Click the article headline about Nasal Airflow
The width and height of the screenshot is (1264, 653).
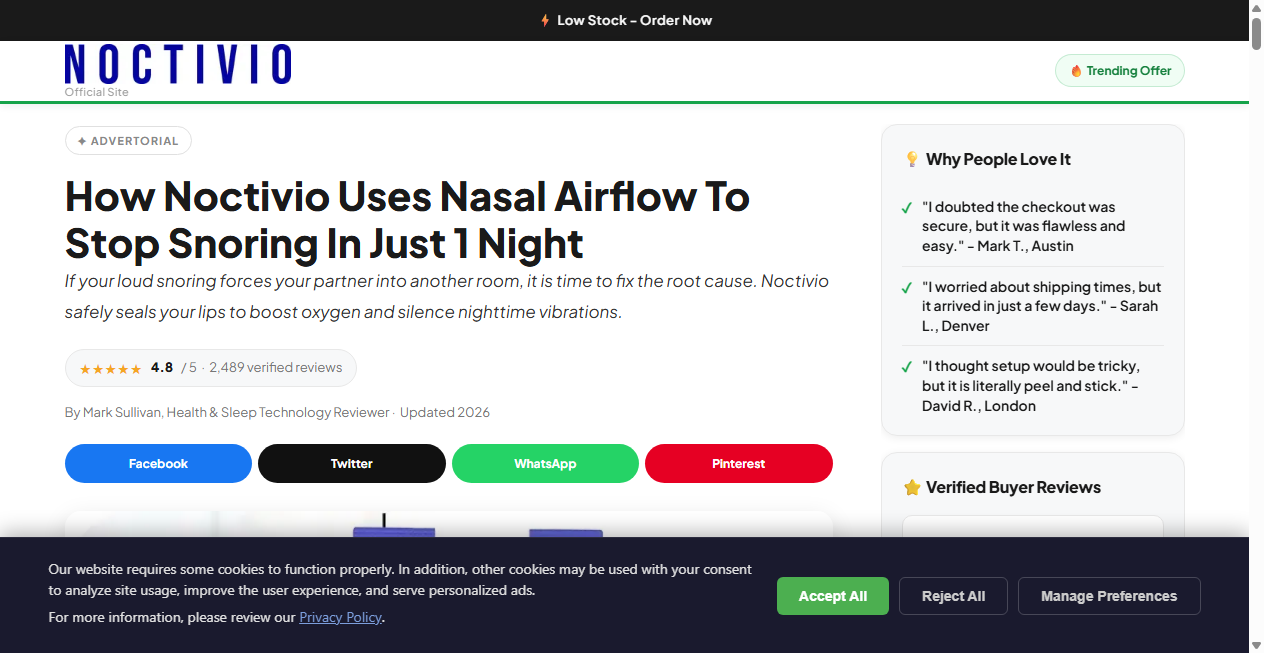click(407, 220)
